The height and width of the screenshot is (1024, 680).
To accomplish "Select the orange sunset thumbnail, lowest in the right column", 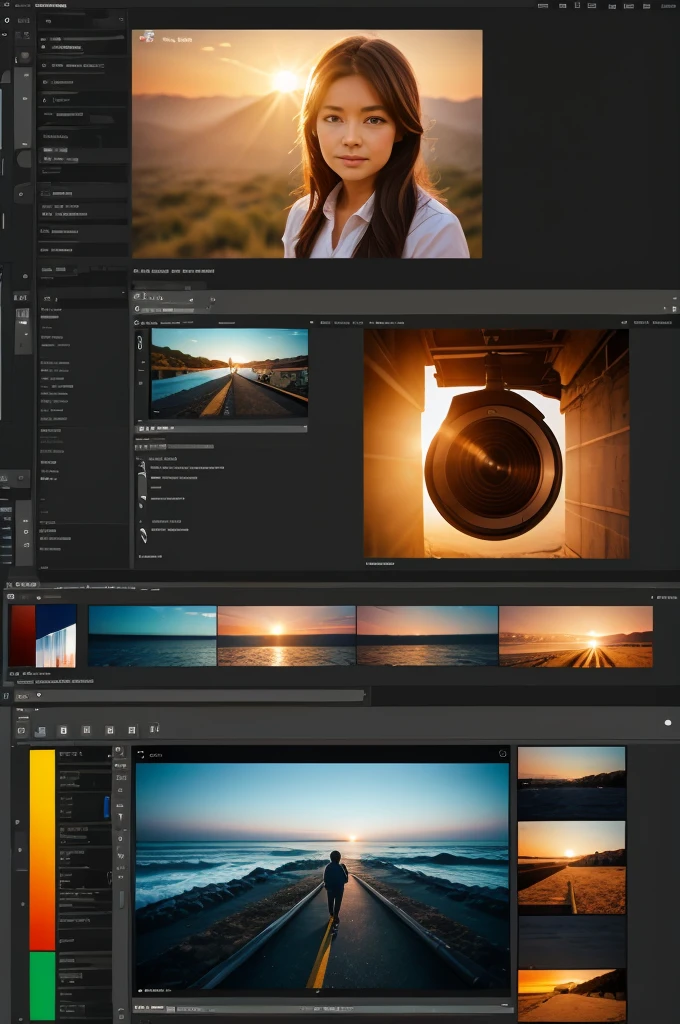I will [572, 997].
